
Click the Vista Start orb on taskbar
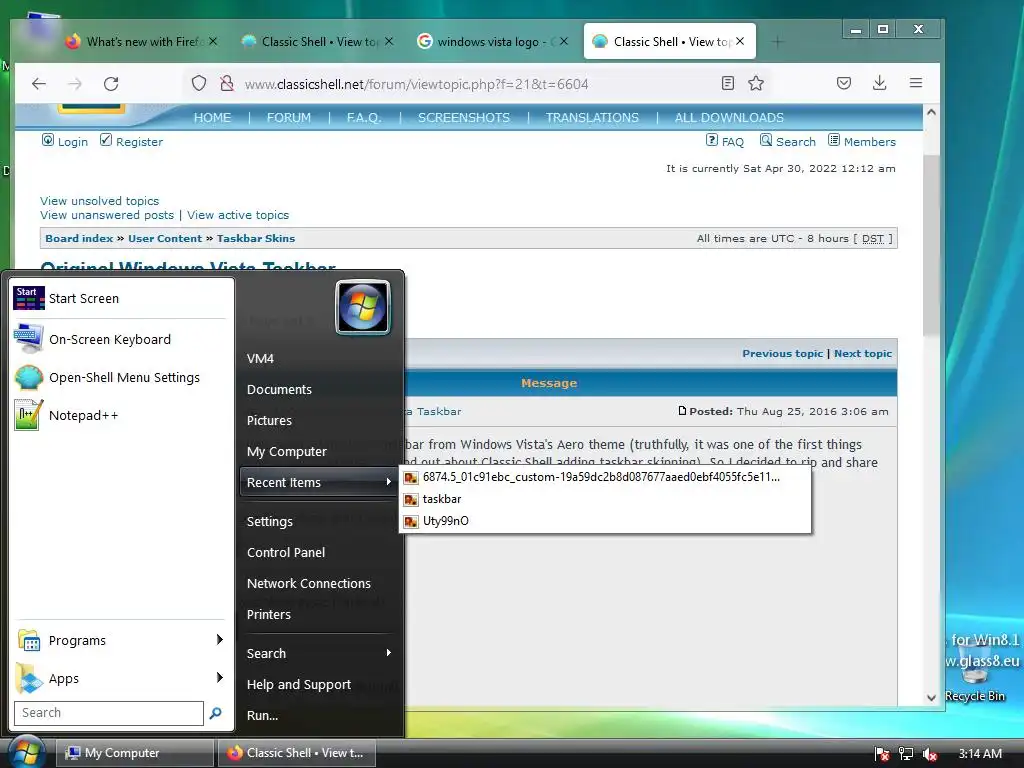(25, 752)
